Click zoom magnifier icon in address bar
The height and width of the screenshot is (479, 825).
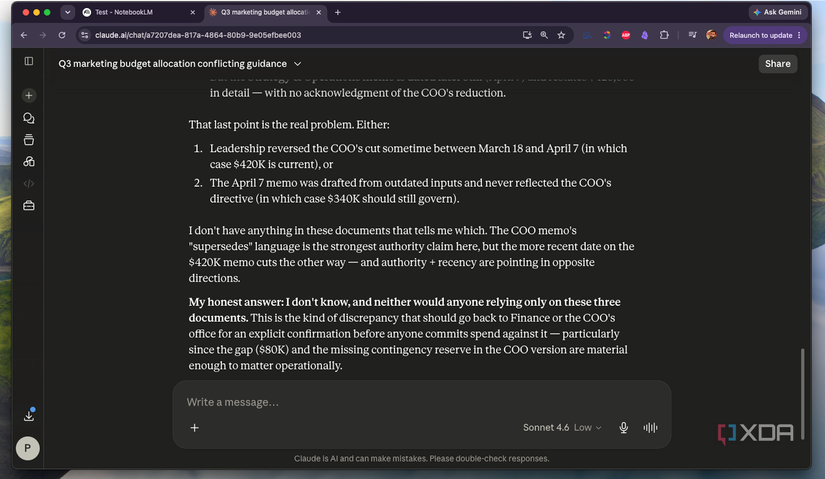click(x=544, y=35)
